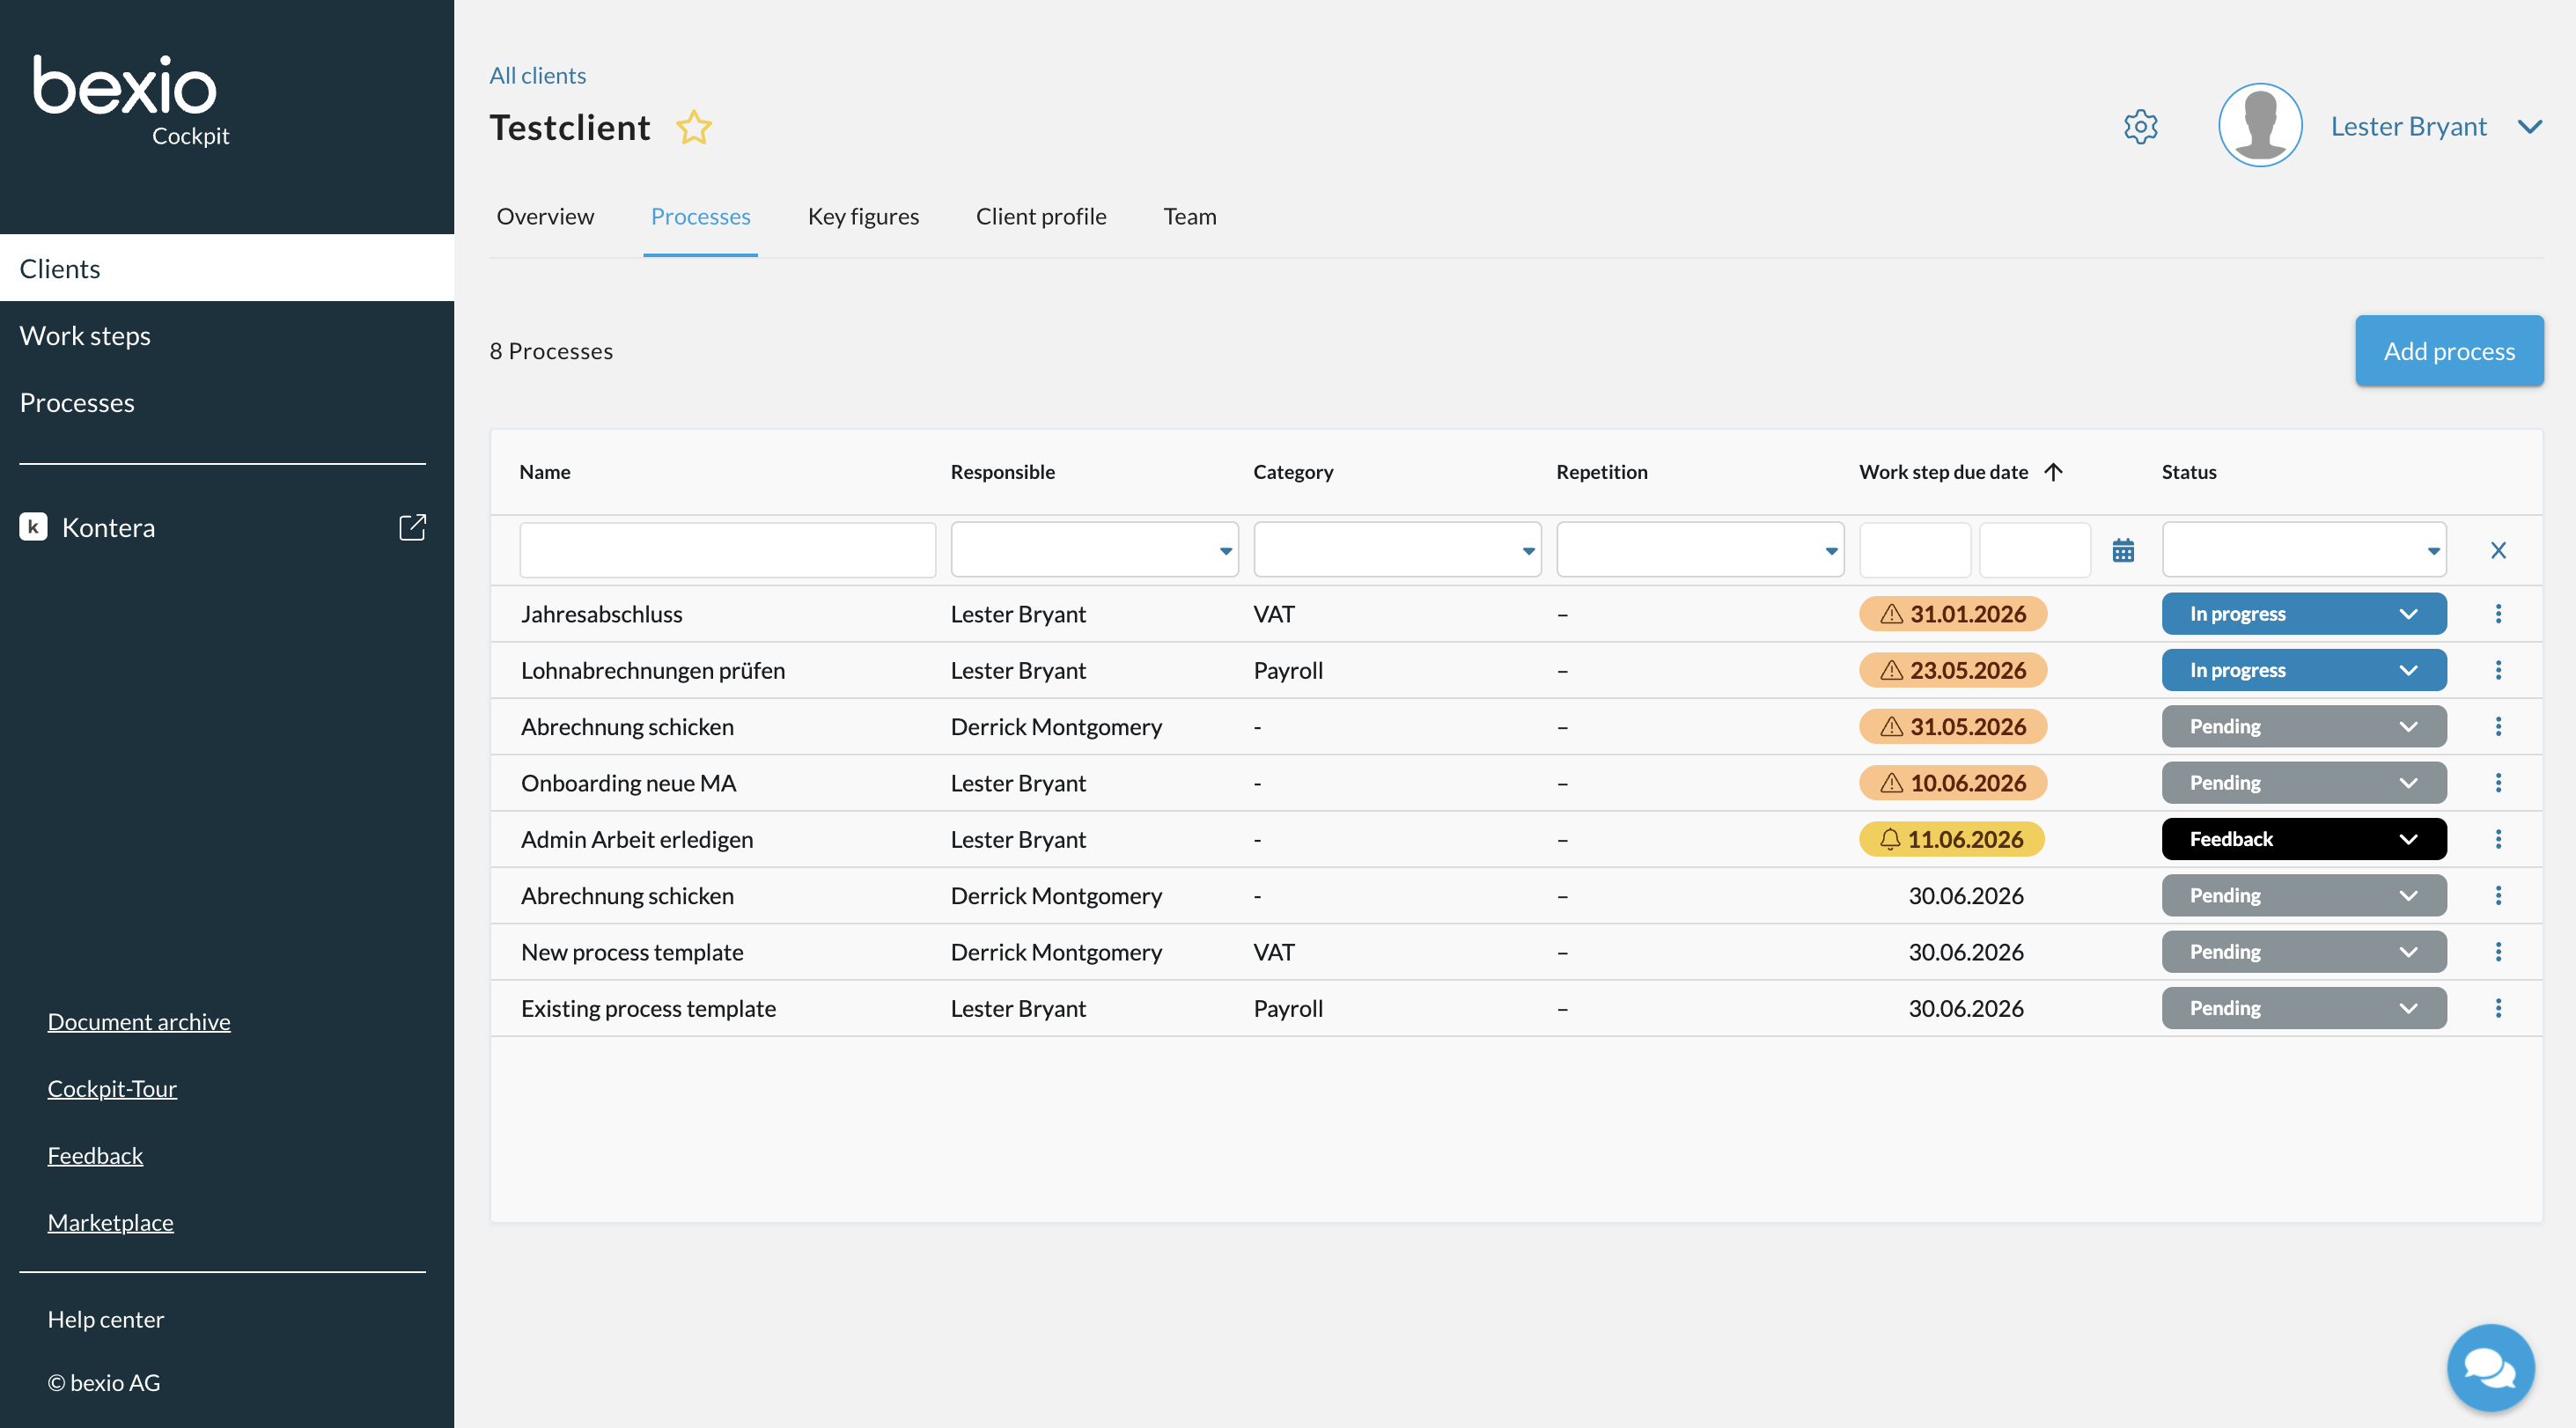Open the chat support bubble
The width and height of the screenshot is (2576, 1428).
pyautogui.click(x=2490, y=1367)
